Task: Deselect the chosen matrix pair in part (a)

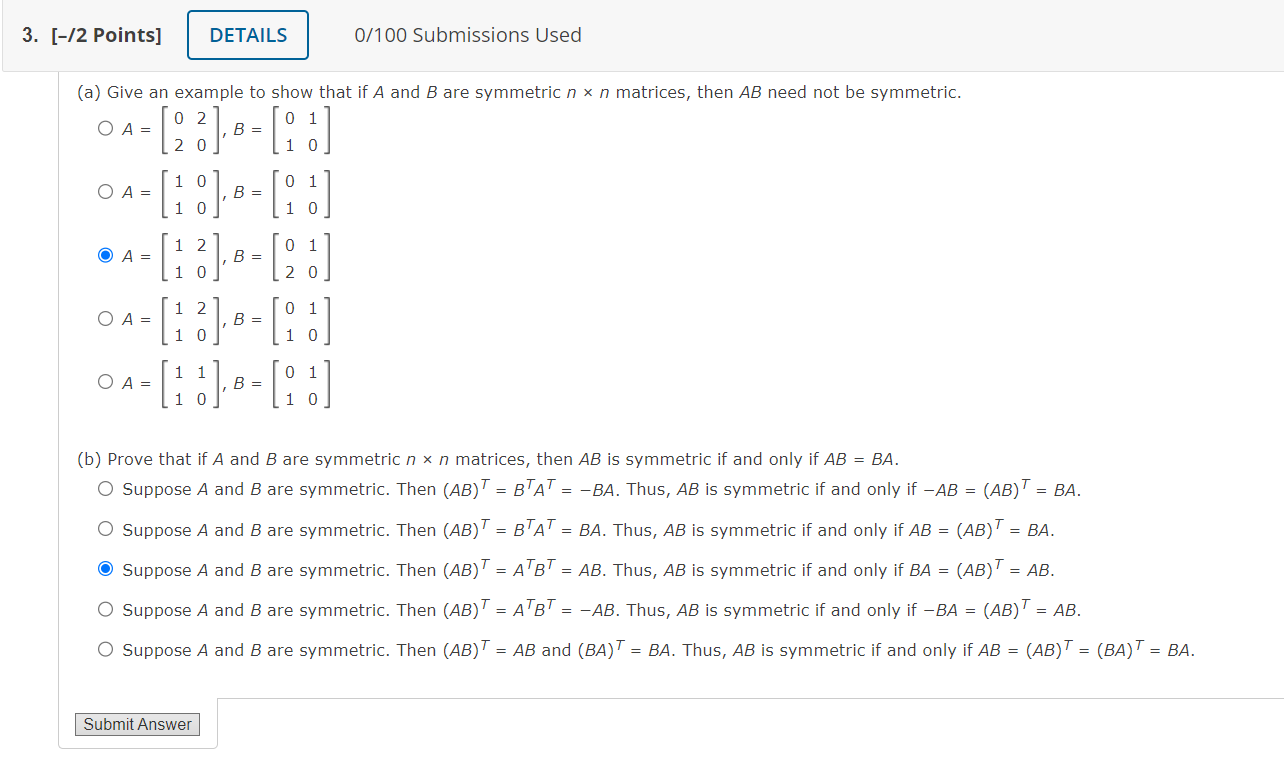Action: pos(105,255)
